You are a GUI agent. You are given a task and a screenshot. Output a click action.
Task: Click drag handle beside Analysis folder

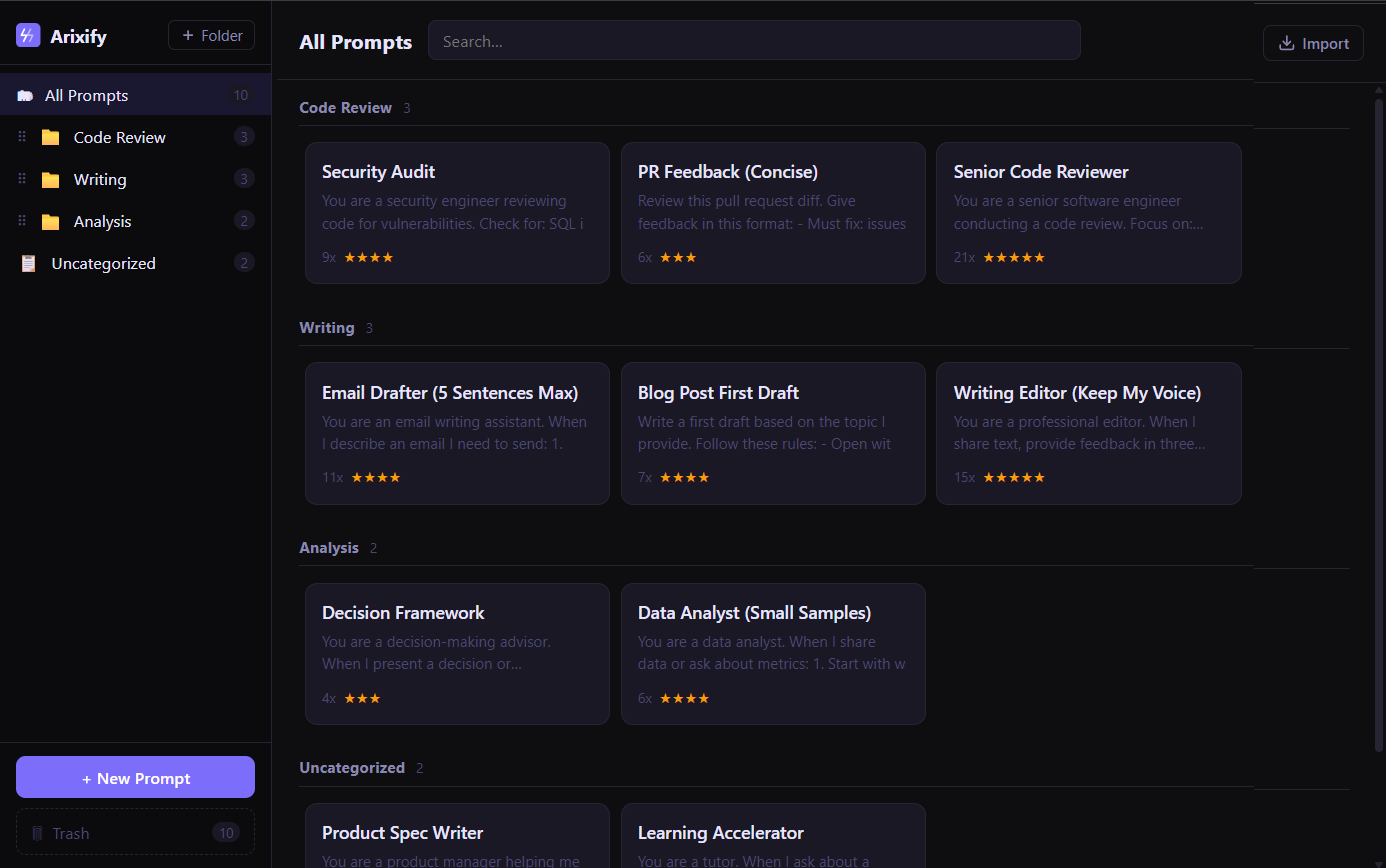point(22,221)
